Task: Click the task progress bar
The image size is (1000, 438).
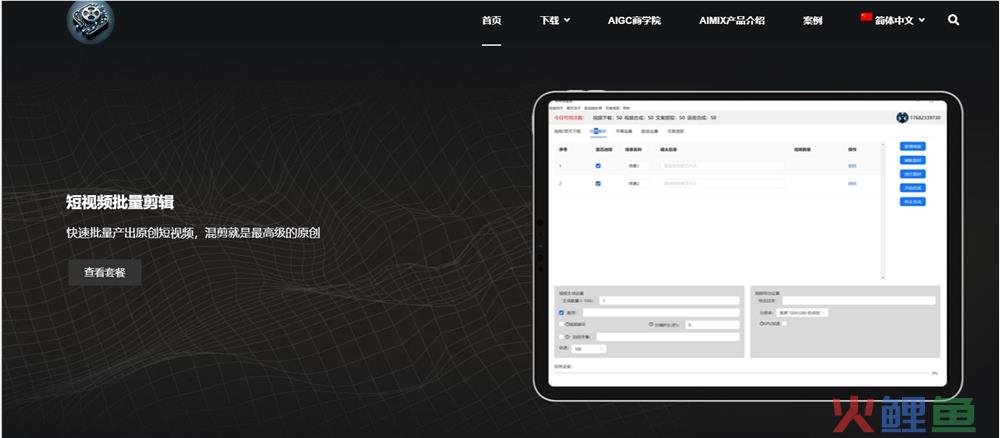Action: (x=743, y=372)
